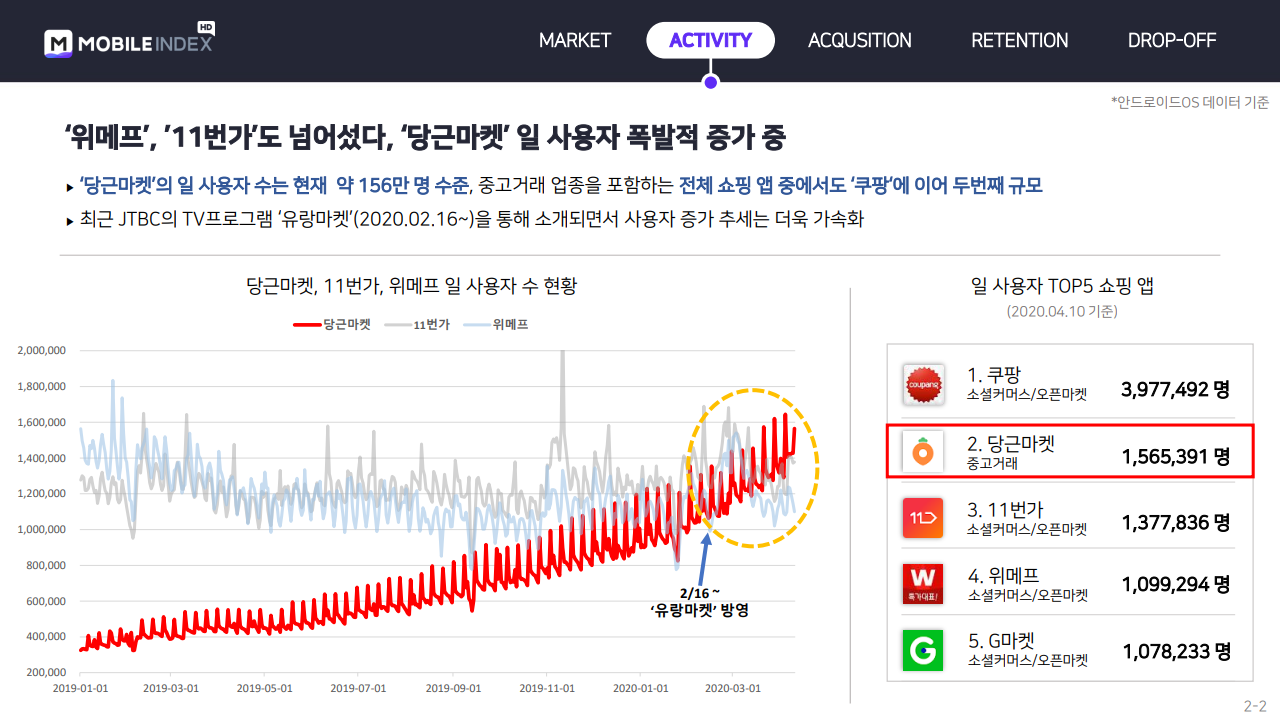Open the RETENTION tab
1280x720 pixels.
tap(1020, 40)
